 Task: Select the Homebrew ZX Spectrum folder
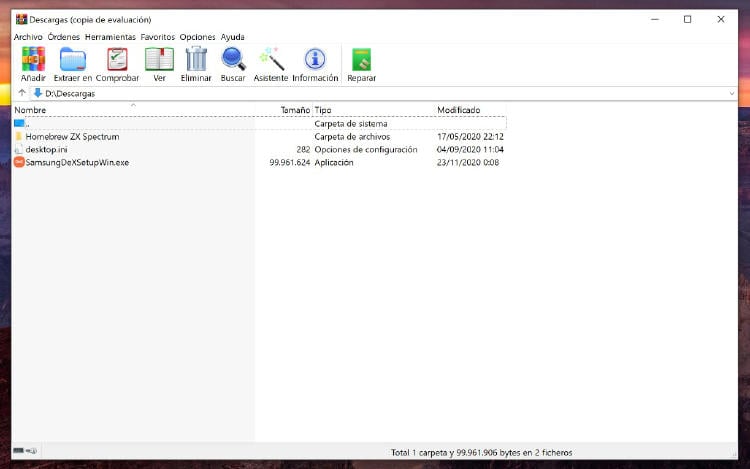tap(72, 136)
